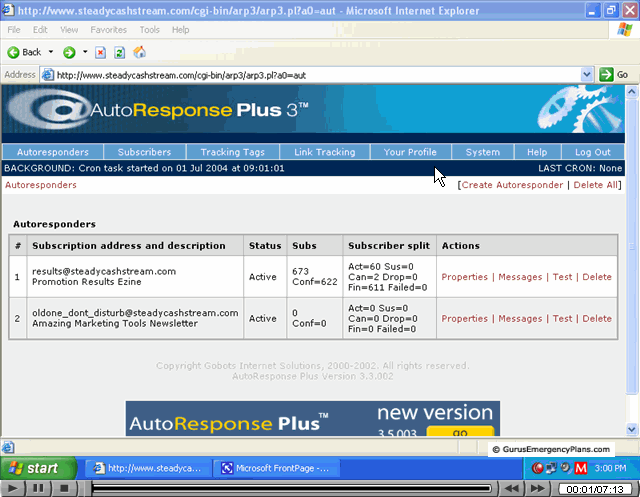Click Test for Amazing Marketing Tools Newsletter
640x497 pixels.
click(562, 318)
